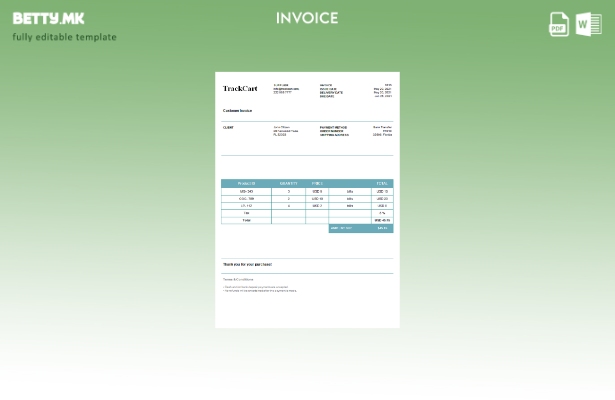Open the invoice template preview thumbnail

(x=307, y=199)
